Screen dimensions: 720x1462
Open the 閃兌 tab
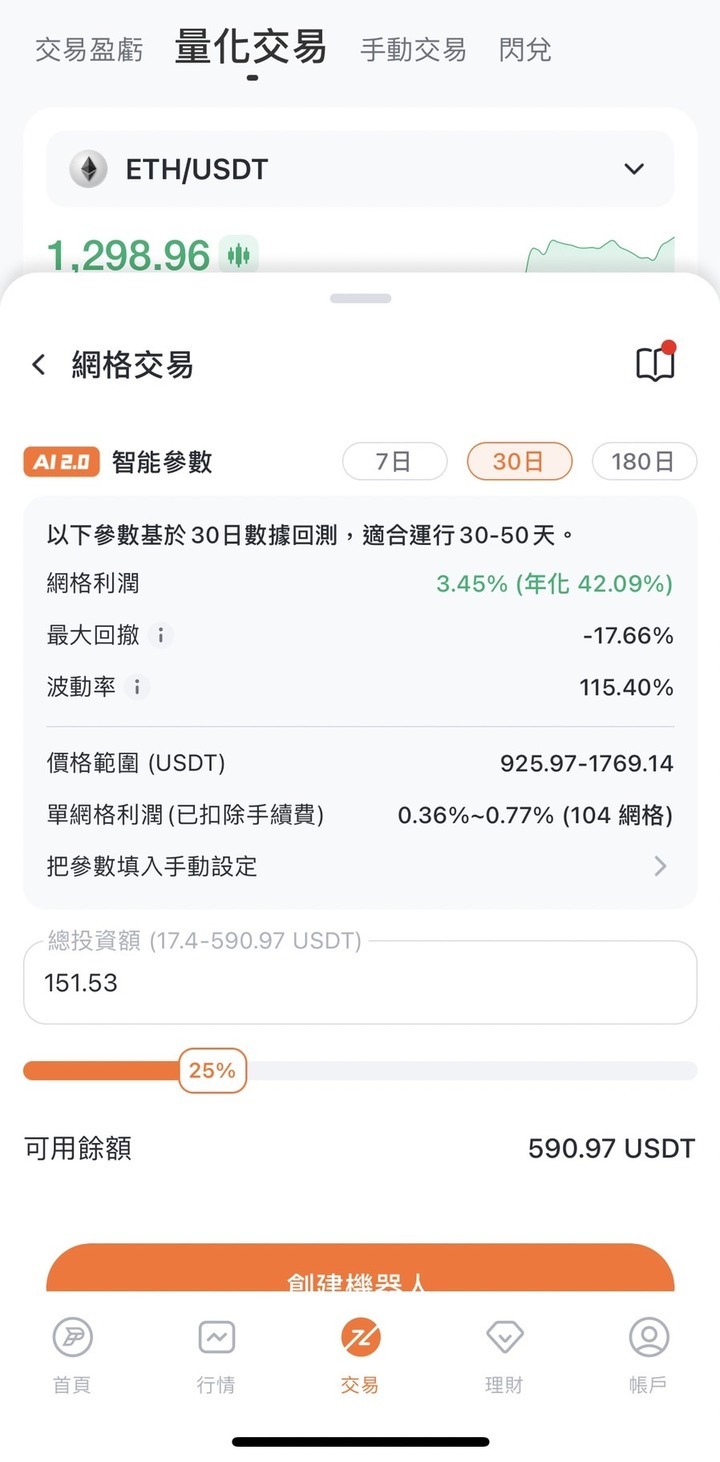[525, 50]
